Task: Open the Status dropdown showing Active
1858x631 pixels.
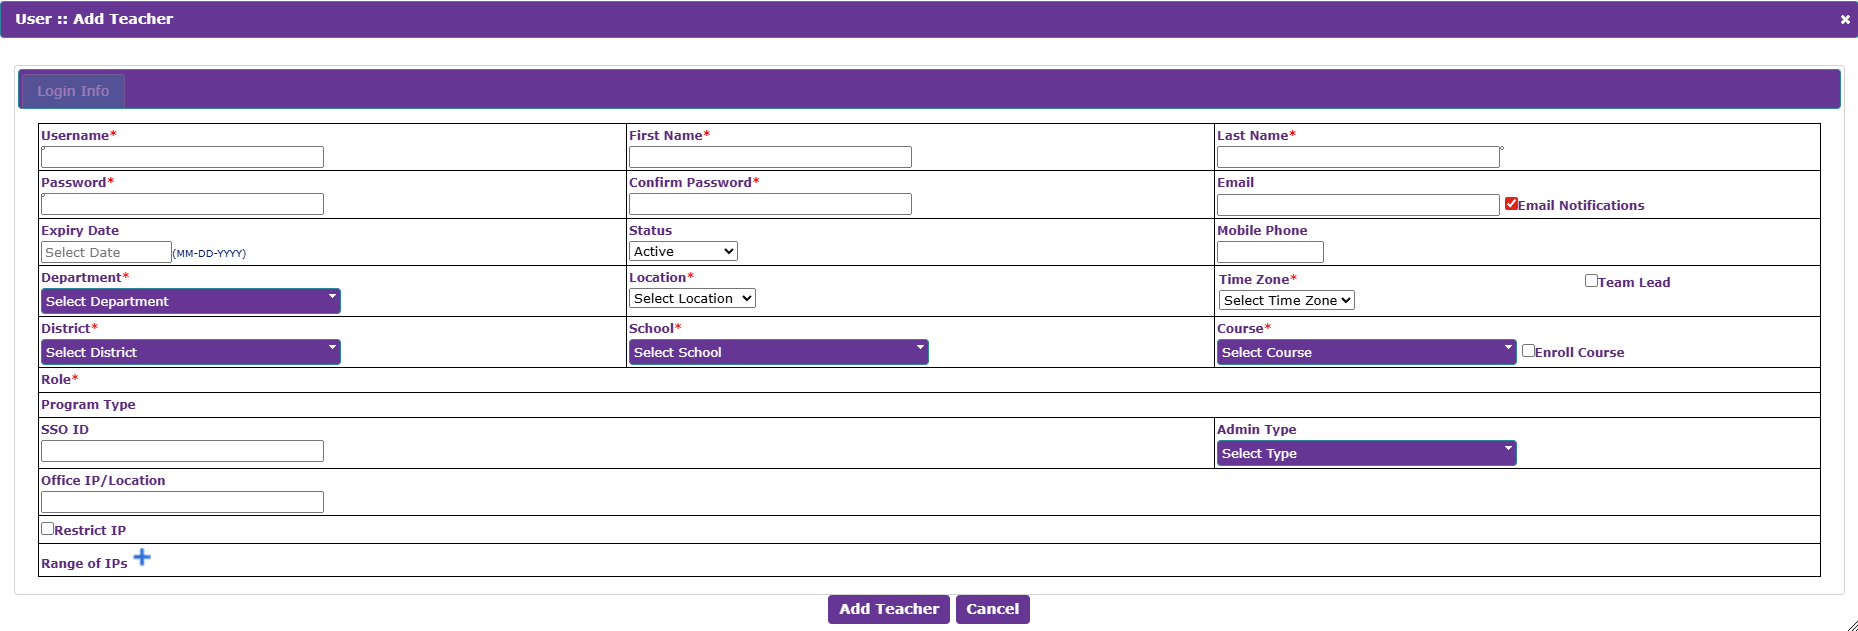Action: pyautogui.click(x=684, y=251)
